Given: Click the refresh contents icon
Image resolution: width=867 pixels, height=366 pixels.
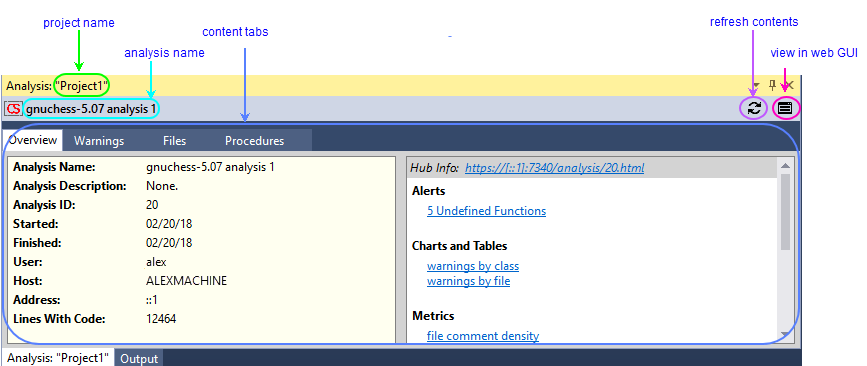Looking at the screenshot, I should [x=754, y=108].
